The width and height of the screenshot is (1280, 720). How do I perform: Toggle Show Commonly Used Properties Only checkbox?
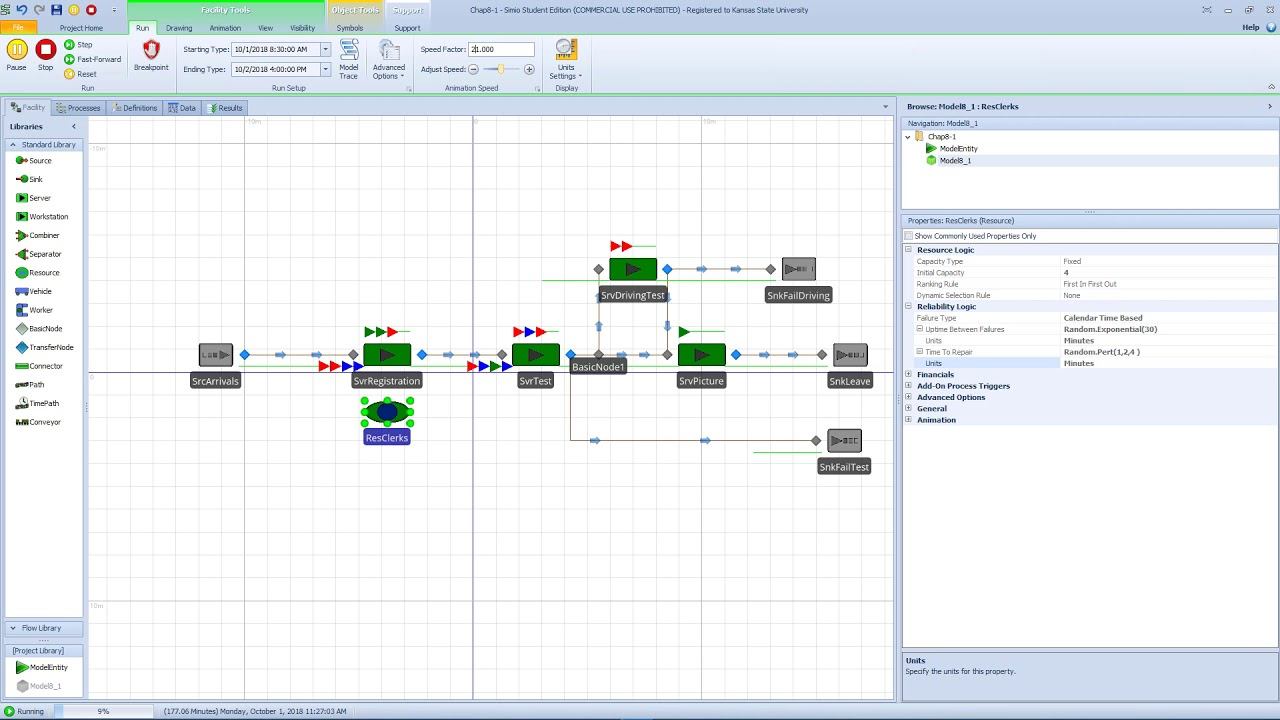coord(910,236)
